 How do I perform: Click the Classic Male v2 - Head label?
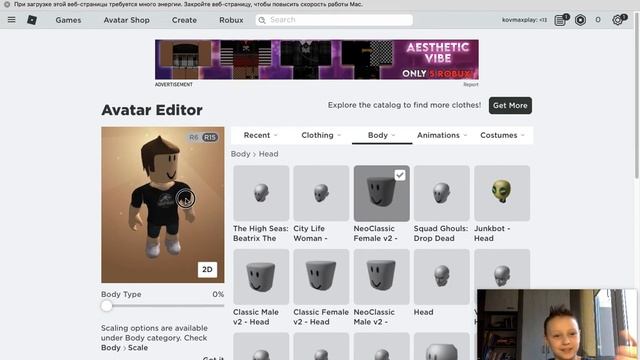pyautogui.click(x=256, y=317)
